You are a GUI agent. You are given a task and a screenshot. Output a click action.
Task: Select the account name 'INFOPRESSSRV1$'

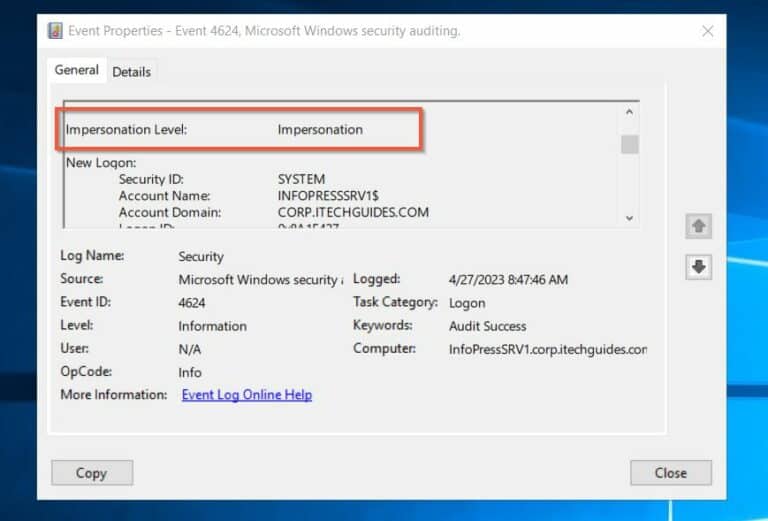pos(328,196)
